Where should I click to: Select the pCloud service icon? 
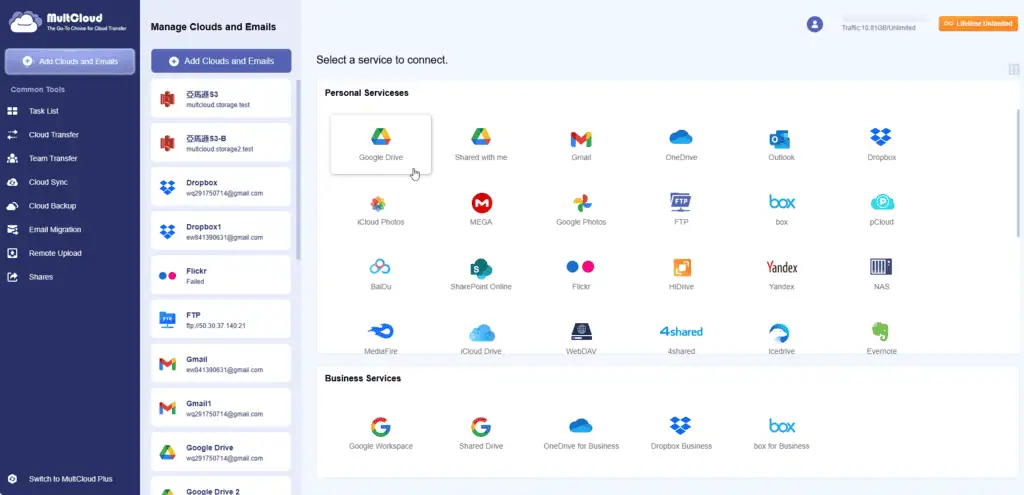click(882, 203)
